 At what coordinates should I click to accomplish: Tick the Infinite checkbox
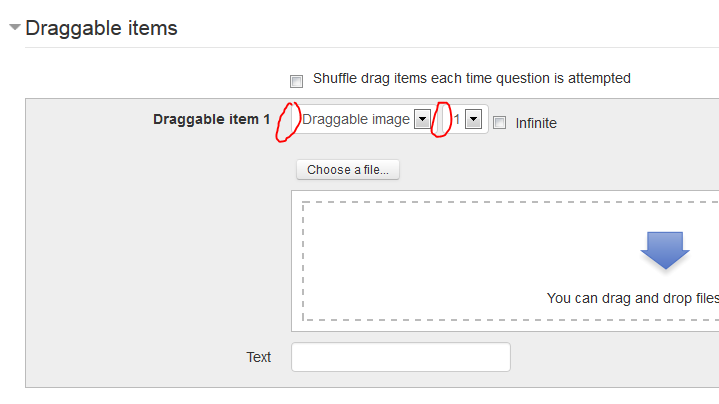499,123
